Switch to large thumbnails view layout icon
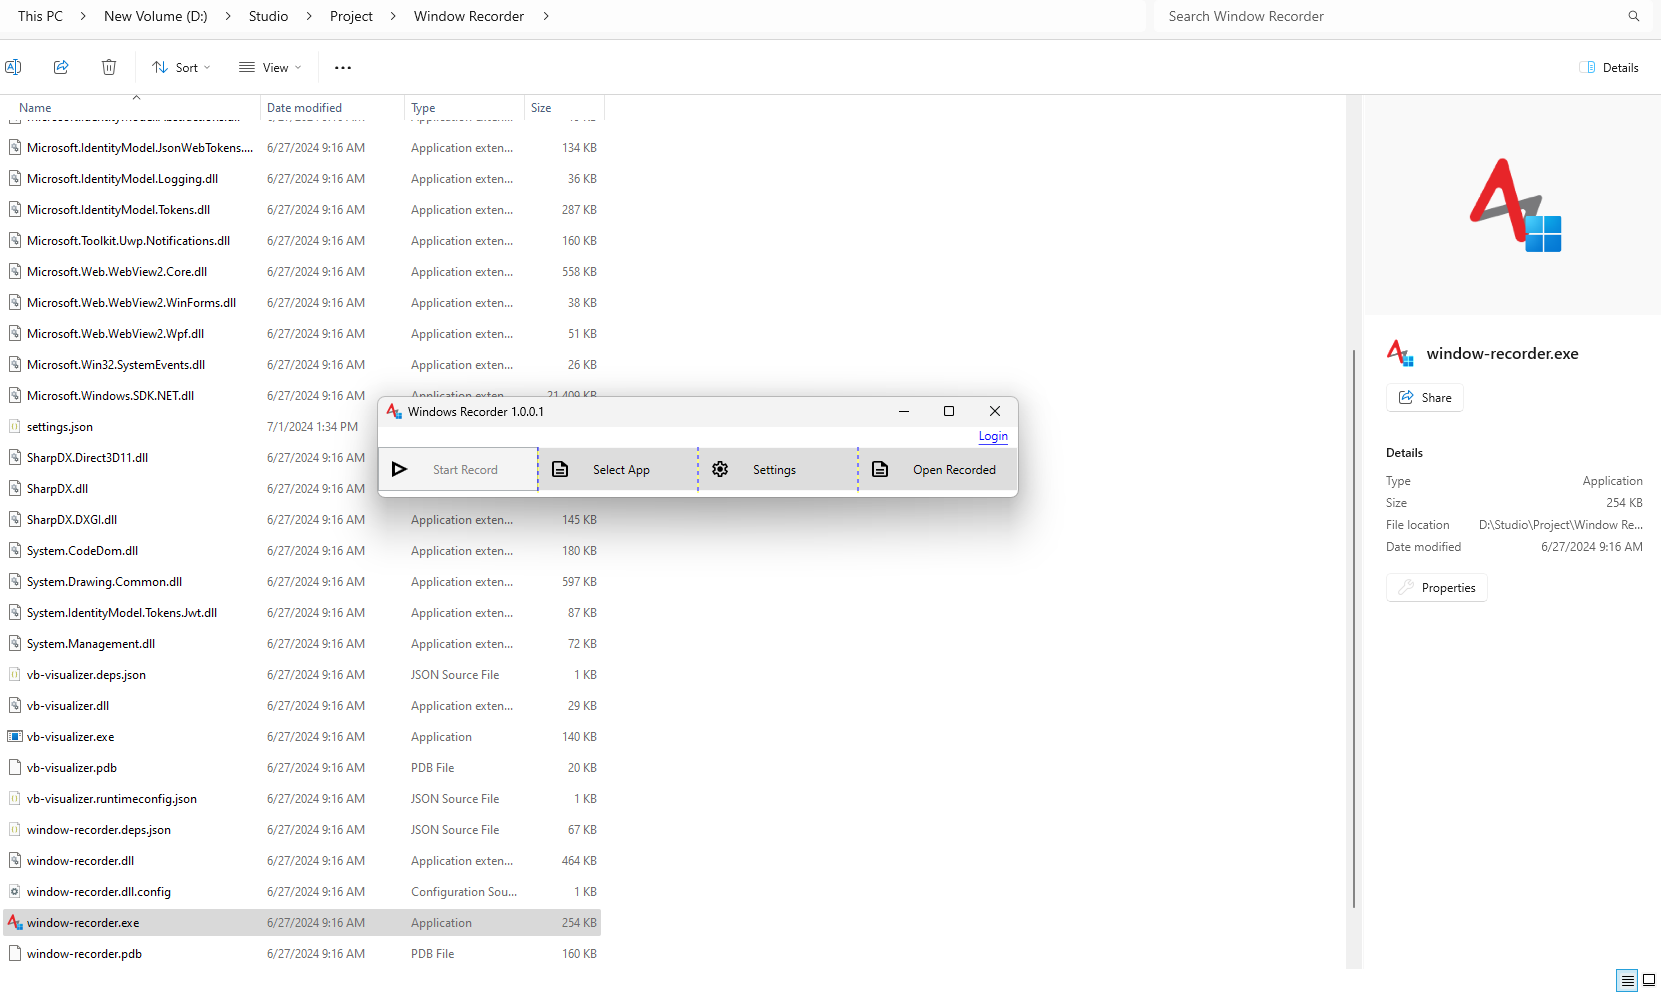The width and height of the screenshot is (1661, 992). tap(1649, 980)
